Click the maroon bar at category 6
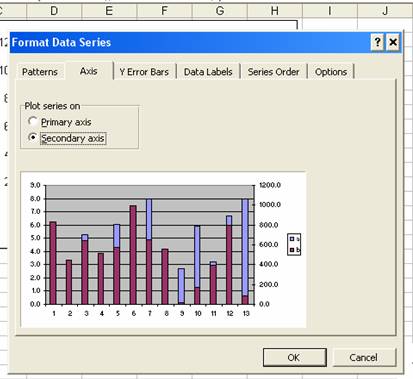The image size is (413, 379). pyautogui.click(x=133, y=255)
